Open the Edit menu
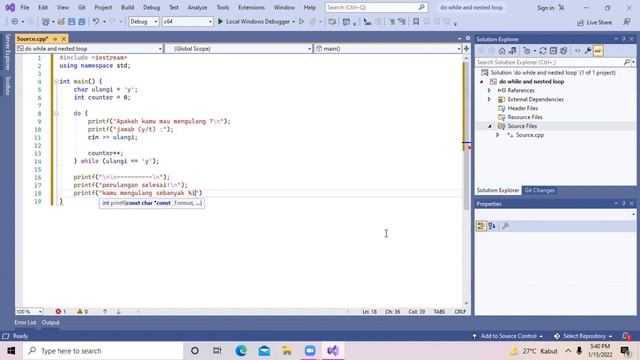 click(x=43, y=7)
